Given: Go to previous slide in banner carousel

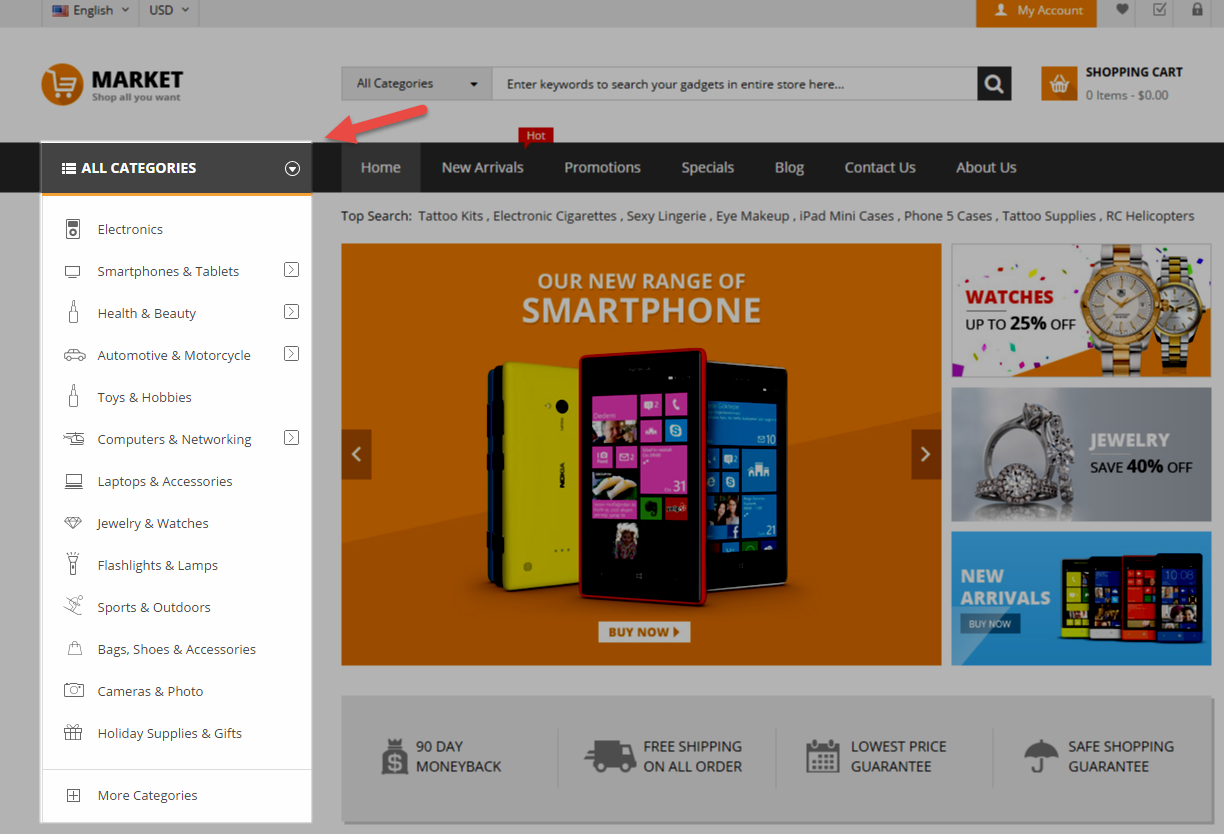Looking at the screenshot, I should tap(357, 454).
